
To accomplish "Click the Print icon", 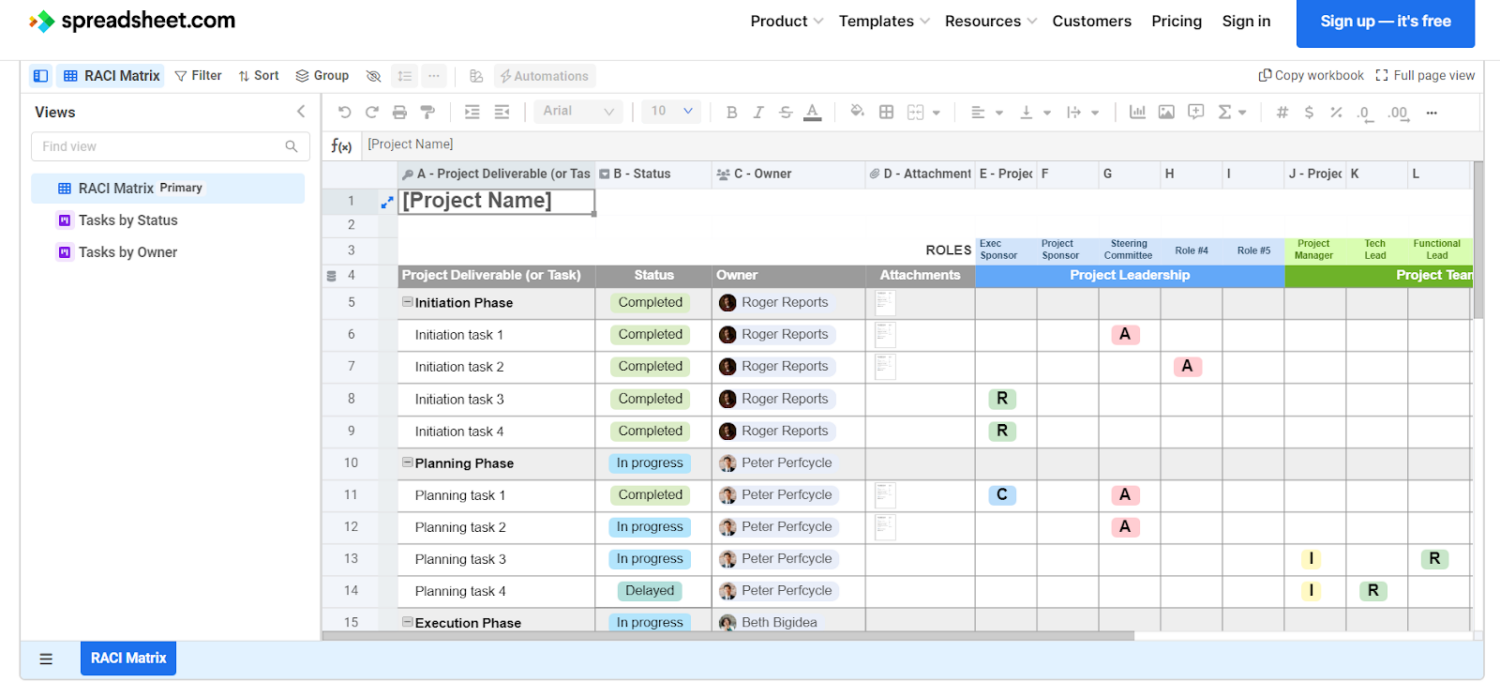I will point(400,112).
